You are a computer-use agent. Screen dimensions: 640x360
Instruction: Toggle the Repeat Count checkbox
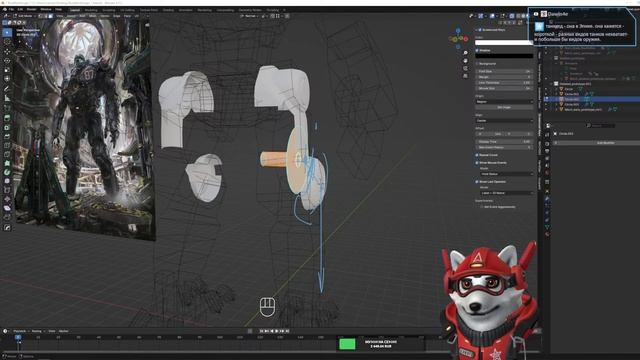pyautogui.click(x=477, y=155)
